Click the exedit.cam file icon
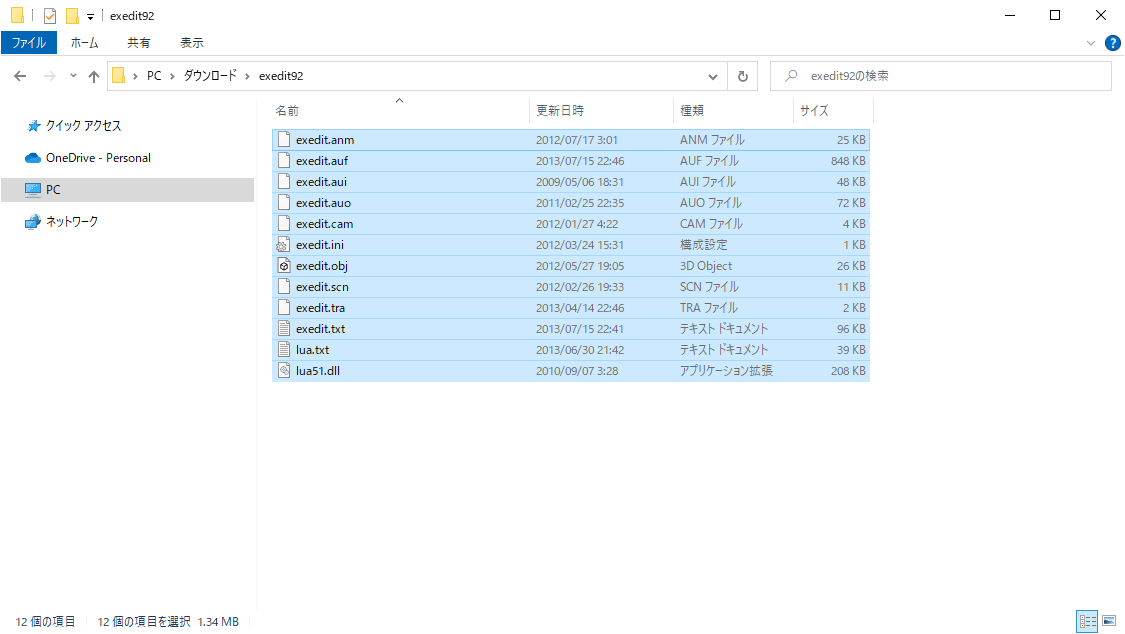Screen dimensions: 1125x634 284,223
